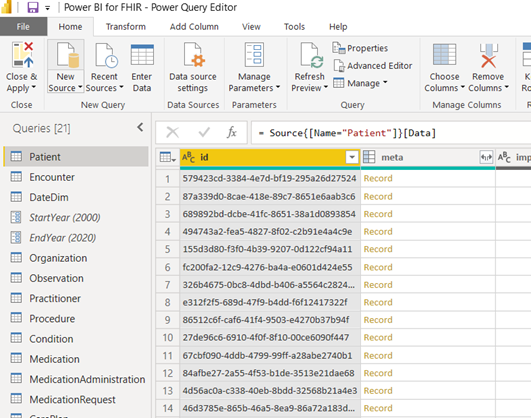Select the Observation query
Viewport: 531px width, 418px height.
pyautogui.click(x=76, y=278)
